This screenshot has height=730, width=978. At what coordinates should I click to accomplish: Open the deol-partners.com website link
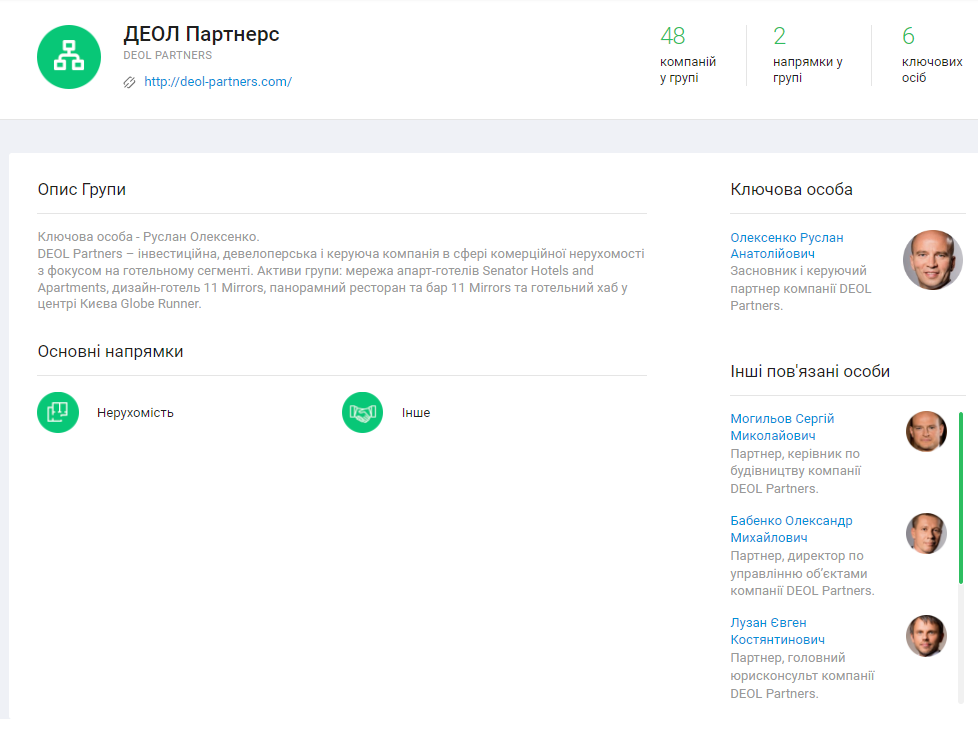[217, 82]
